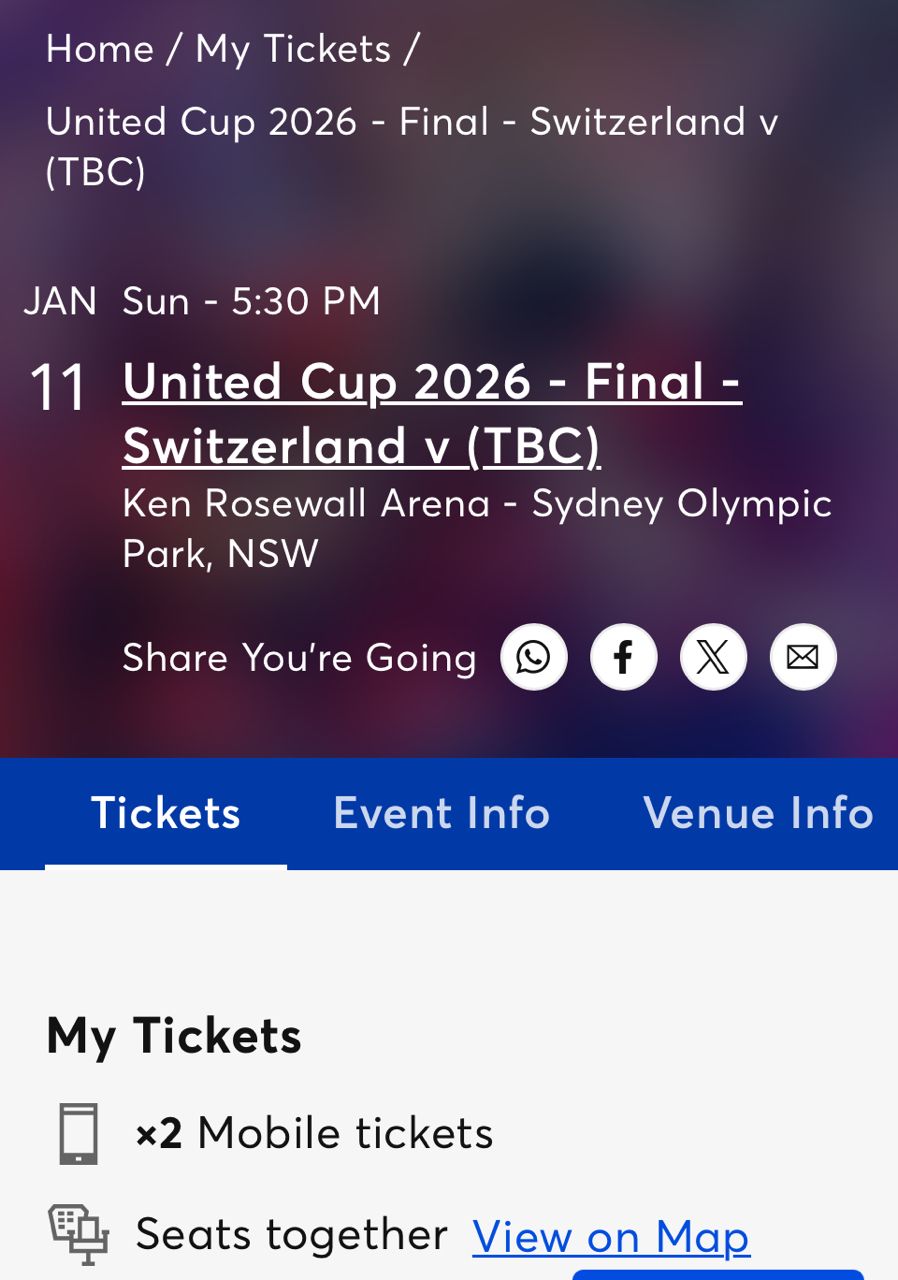Share the event on Facebook
898x1280 pixels.
coord(624,657)
